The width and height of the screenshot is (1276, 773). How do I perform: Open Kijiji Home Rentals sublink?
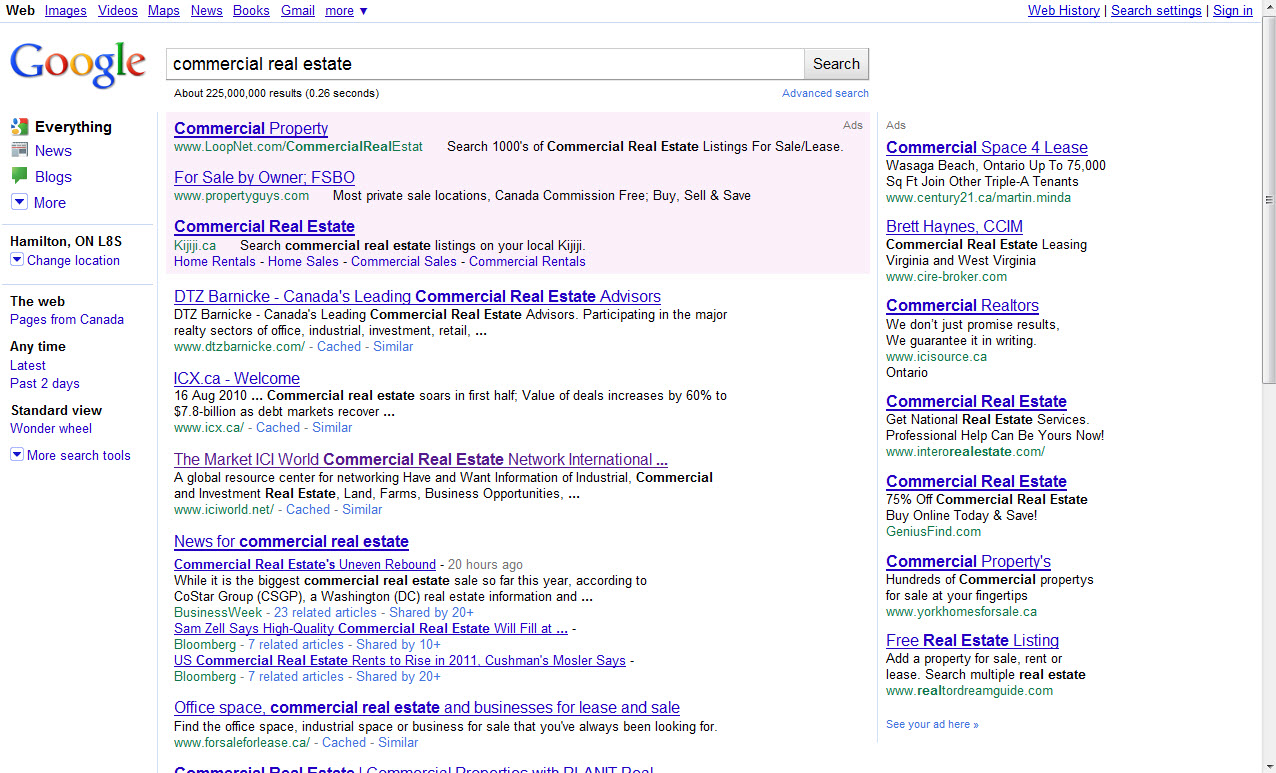click(x=215, y=261)
